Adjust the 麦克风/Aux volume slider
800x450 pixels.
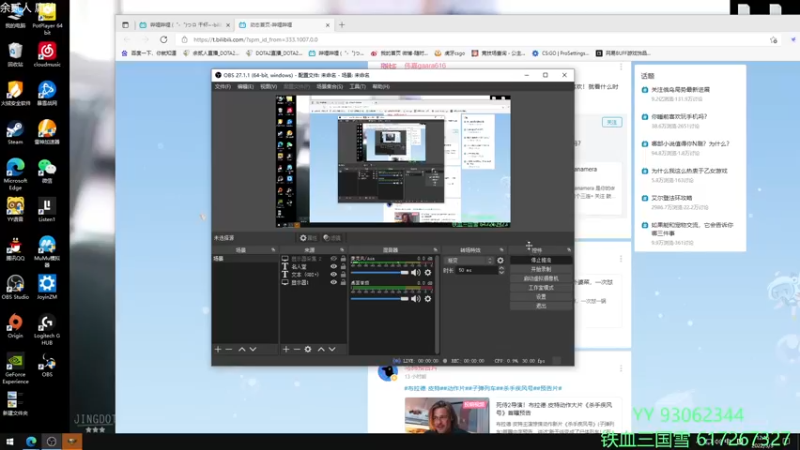(380, 272)
